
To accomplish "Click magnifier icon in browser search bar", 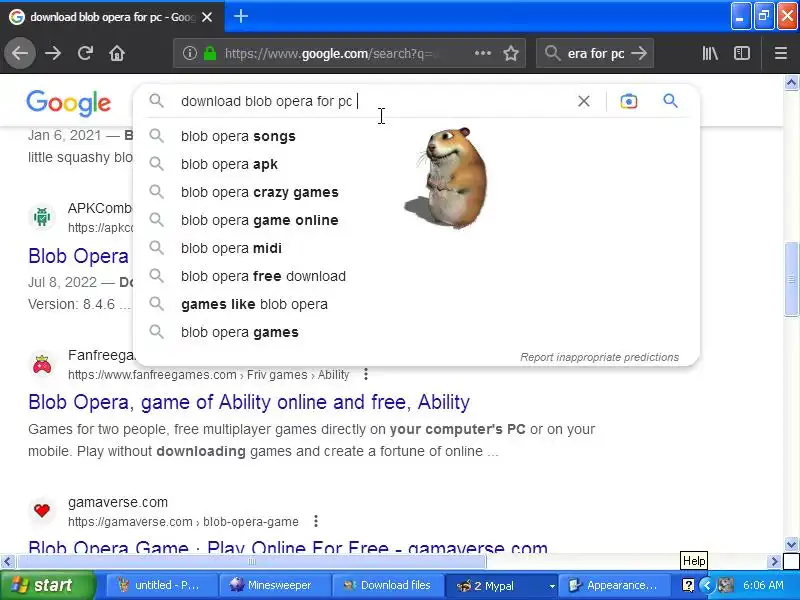I will click(x=553, y=53).
